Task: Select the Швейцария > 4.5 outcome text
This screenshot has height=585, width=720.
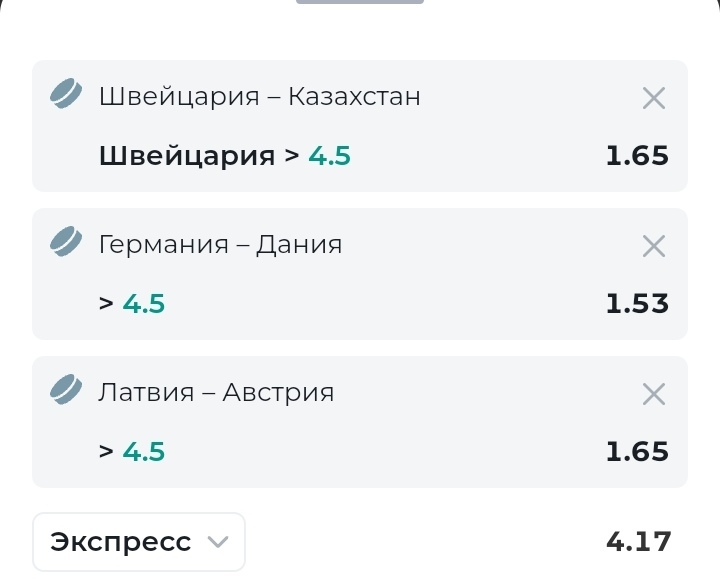Action: click(x=225, y=156)
